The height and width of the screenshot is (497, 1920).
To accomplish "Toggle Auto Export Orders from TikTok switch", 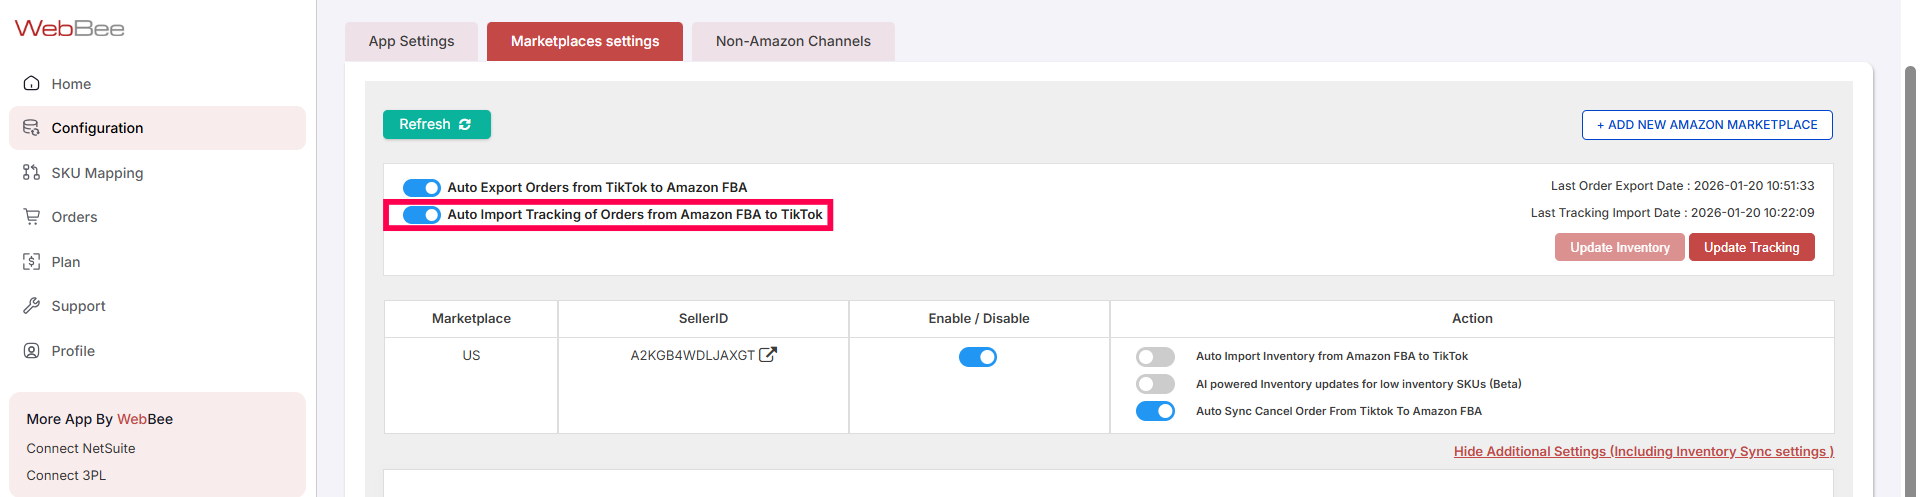I will click(421, 188).
